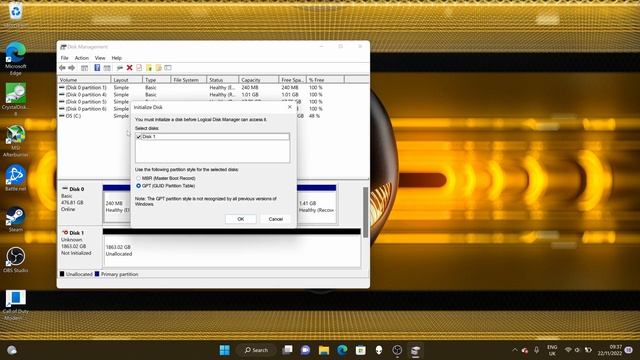Click the Properties page toolbar icon after red X

139,68
